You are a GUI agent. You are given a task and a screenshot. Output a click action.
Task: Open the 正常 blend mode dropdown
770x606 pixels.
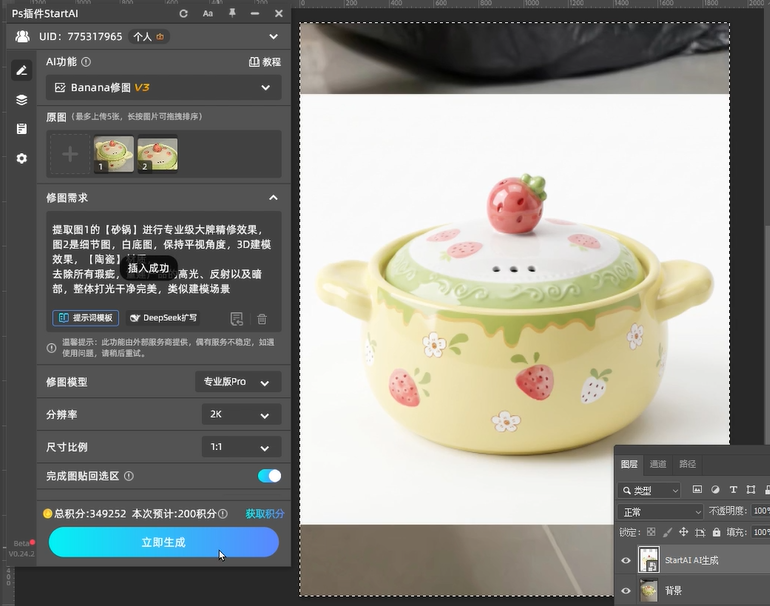660,512
